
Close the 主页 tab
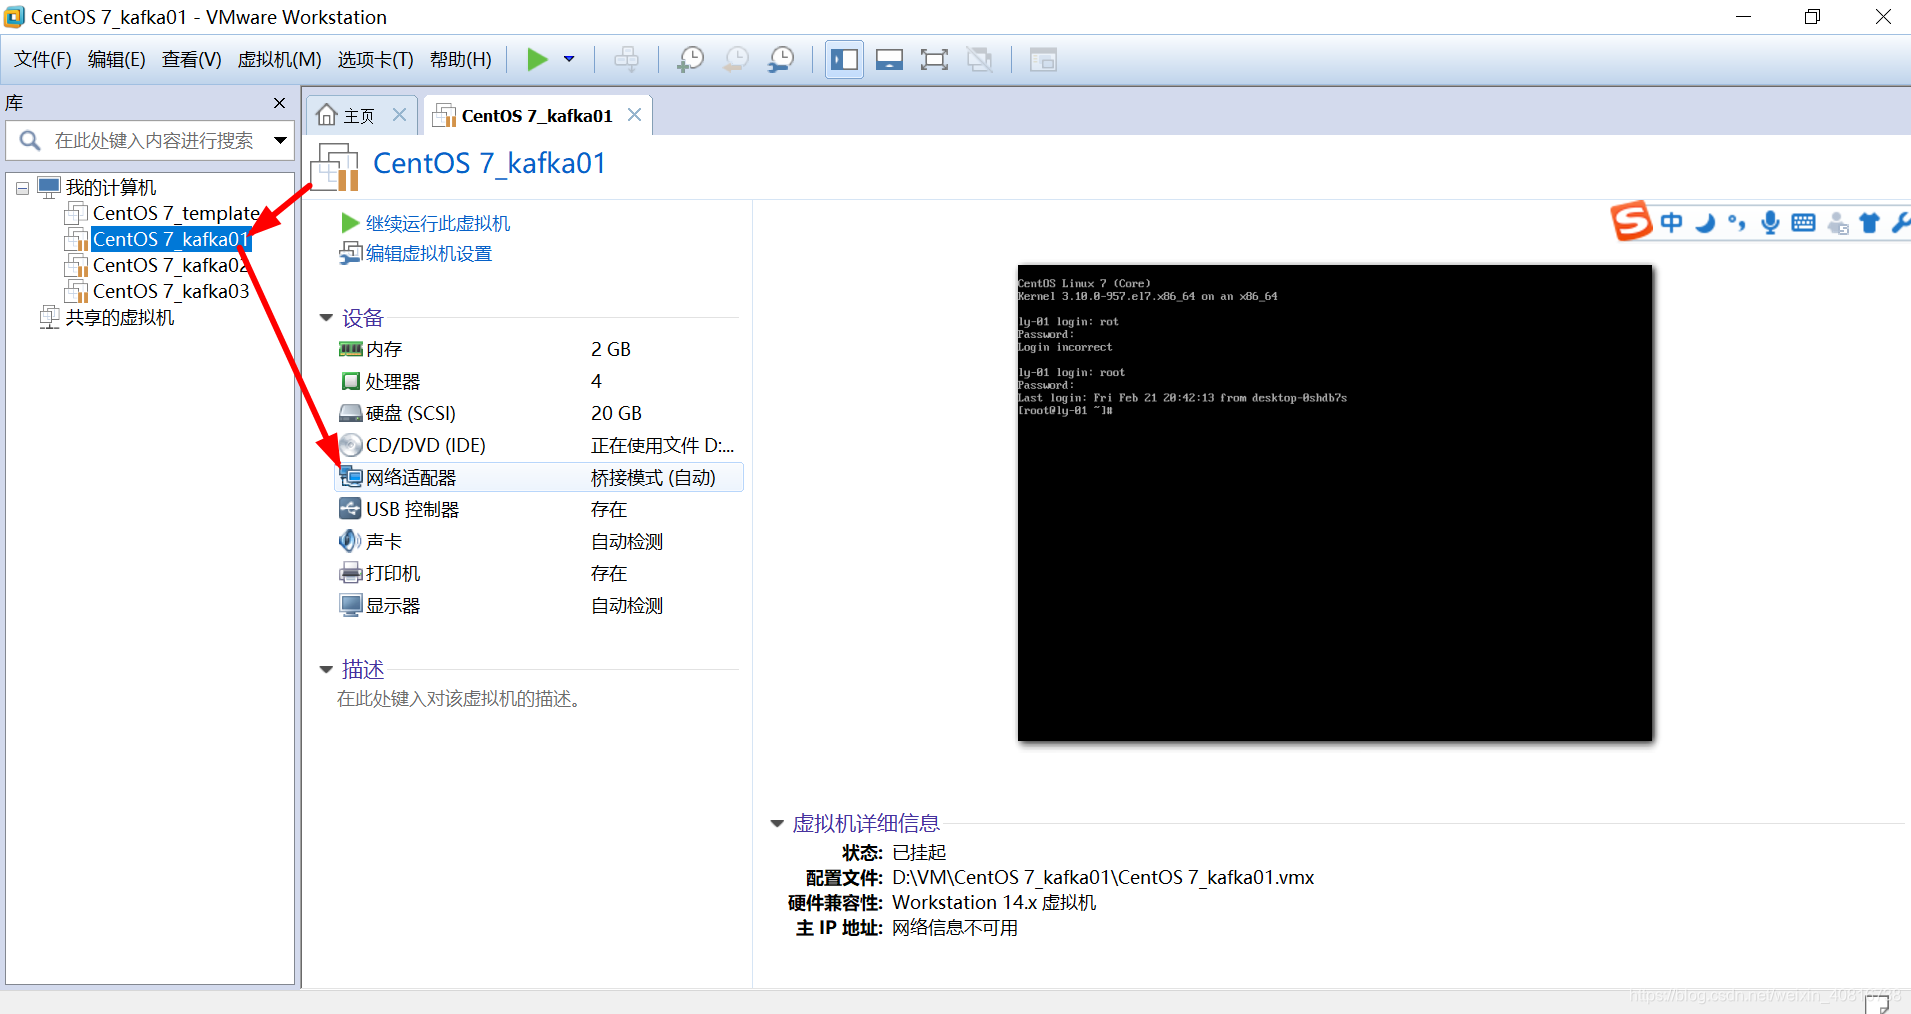399,115
